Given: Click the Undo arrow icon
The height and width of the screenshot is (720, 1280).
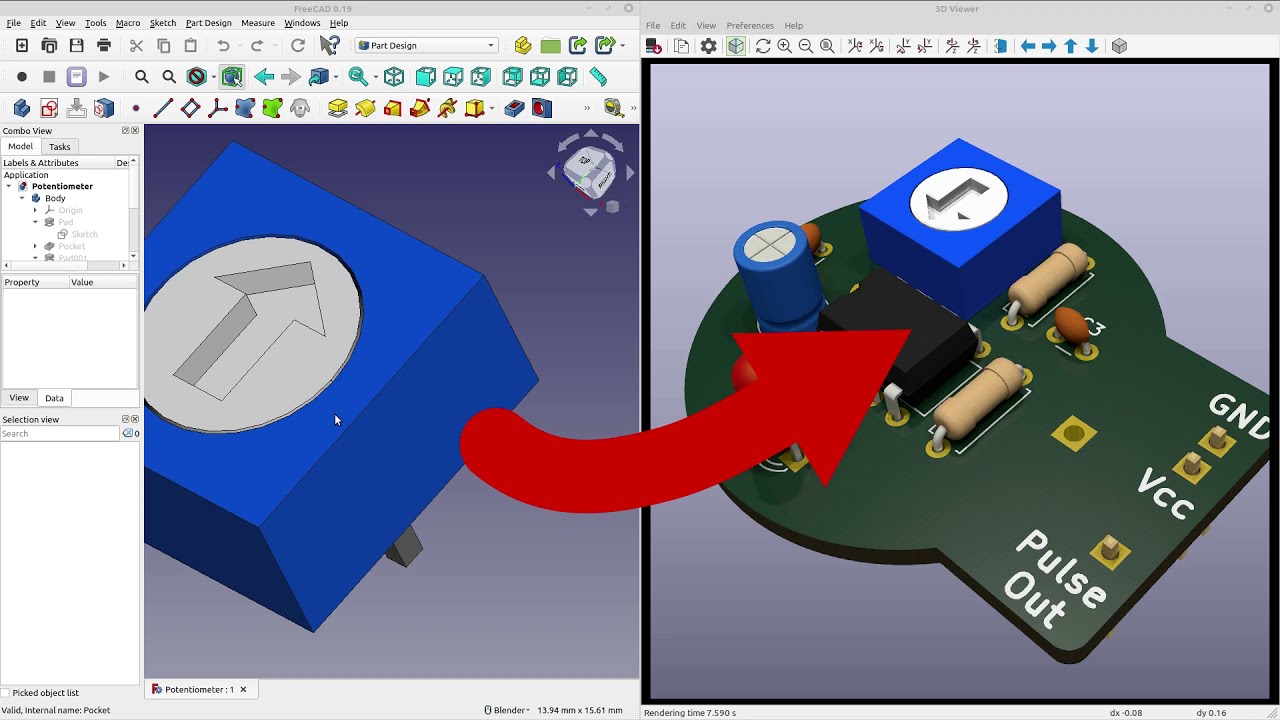Looking at the screenshot, I should coord(223,45).
